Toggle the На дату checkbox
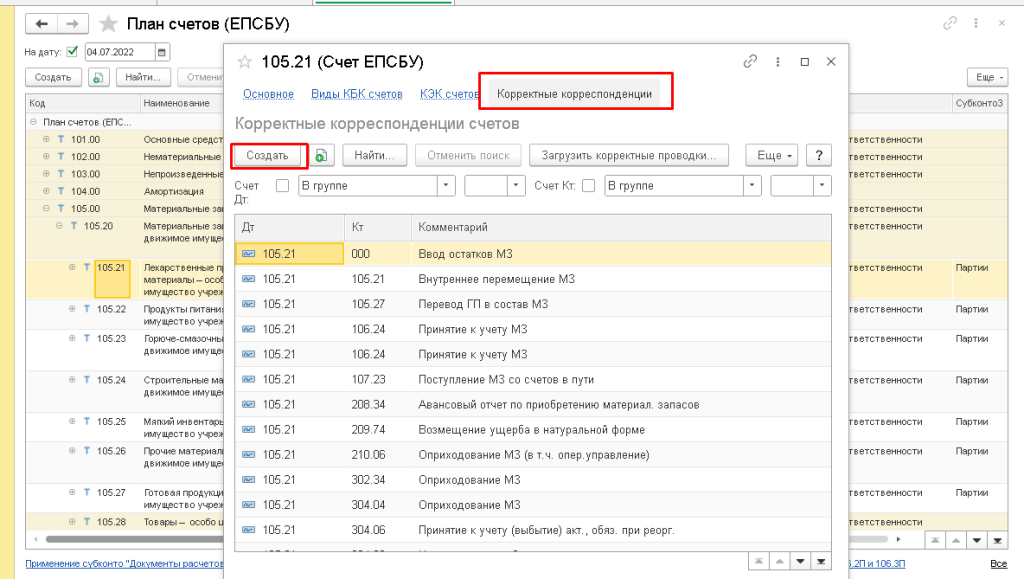 pyautogui.click(x=72, y=52)
